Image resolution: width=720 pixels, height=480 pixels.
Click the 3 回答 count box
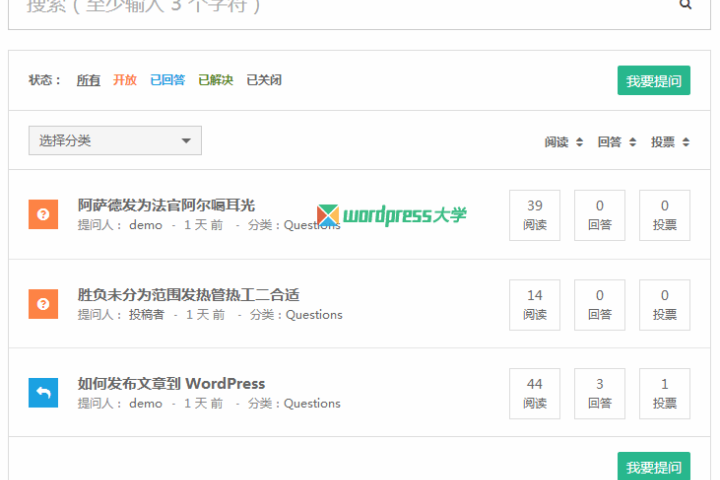pos(600,394)
